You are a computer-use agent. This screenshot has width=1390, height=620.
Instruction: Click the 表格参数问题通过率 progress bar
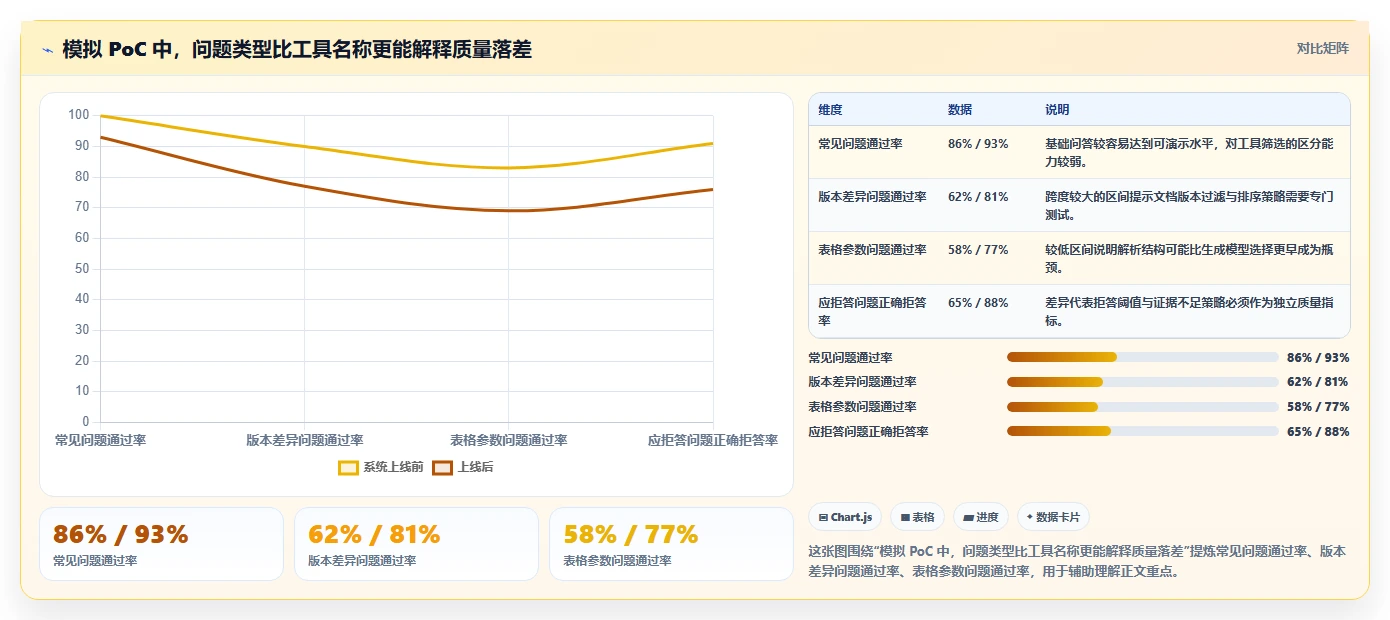tap(1143, 407)
